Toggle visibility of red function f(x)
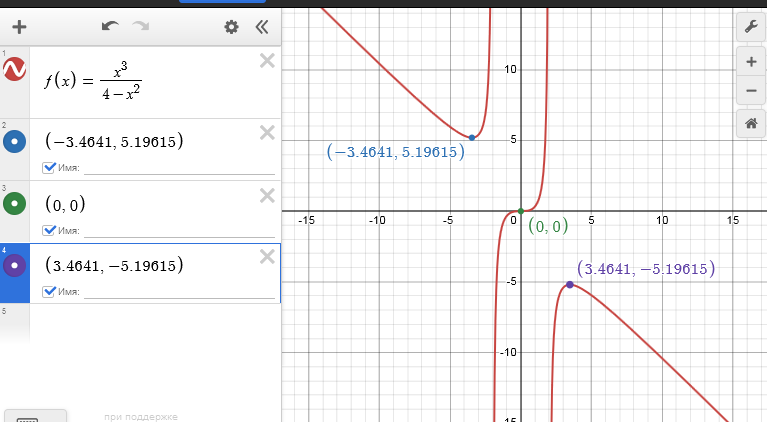The image size is (767, 422). (15, 70)
